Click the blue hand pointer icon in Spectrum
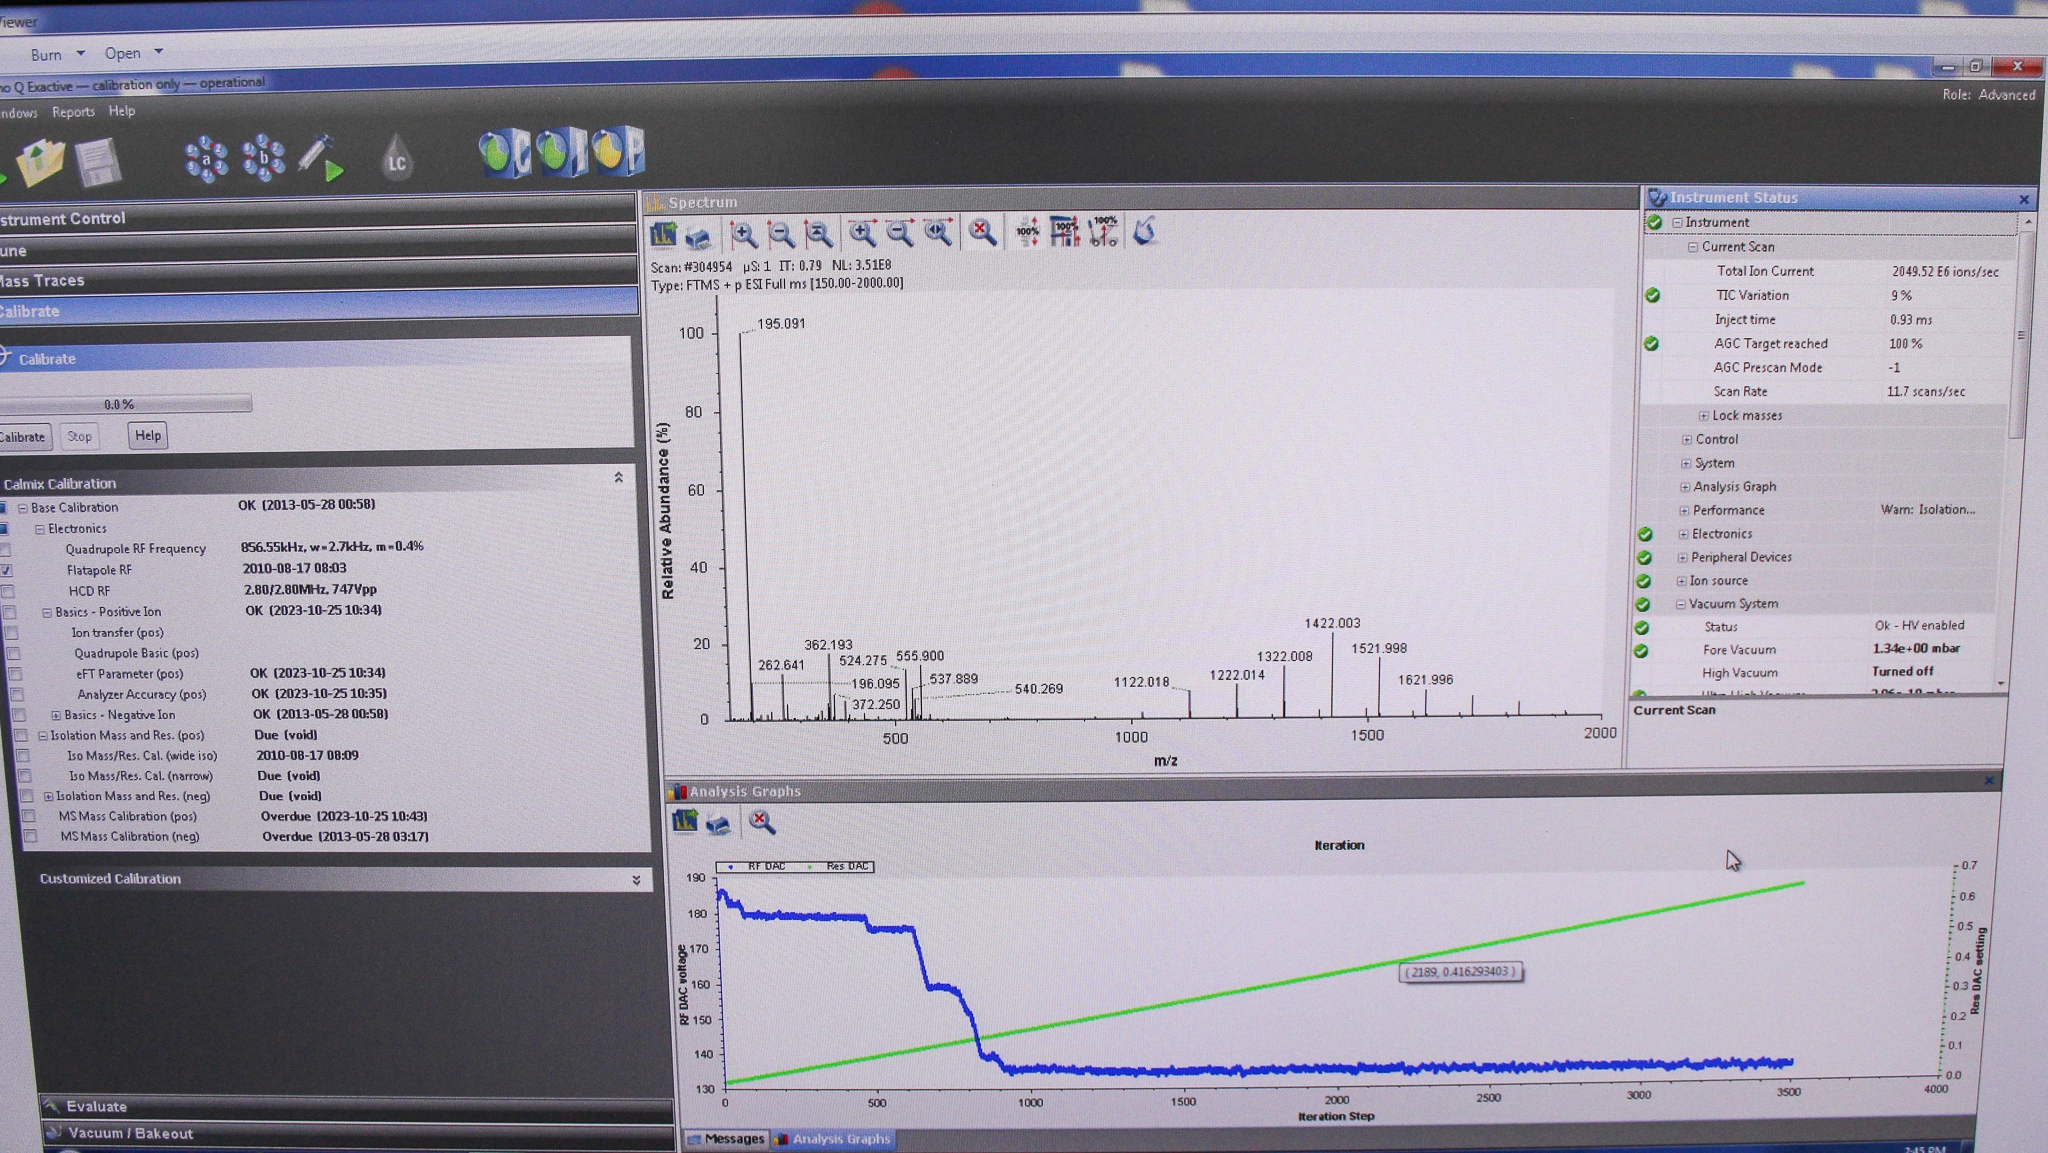The image size is (2048, 1153). click(x=1145, y=231)
